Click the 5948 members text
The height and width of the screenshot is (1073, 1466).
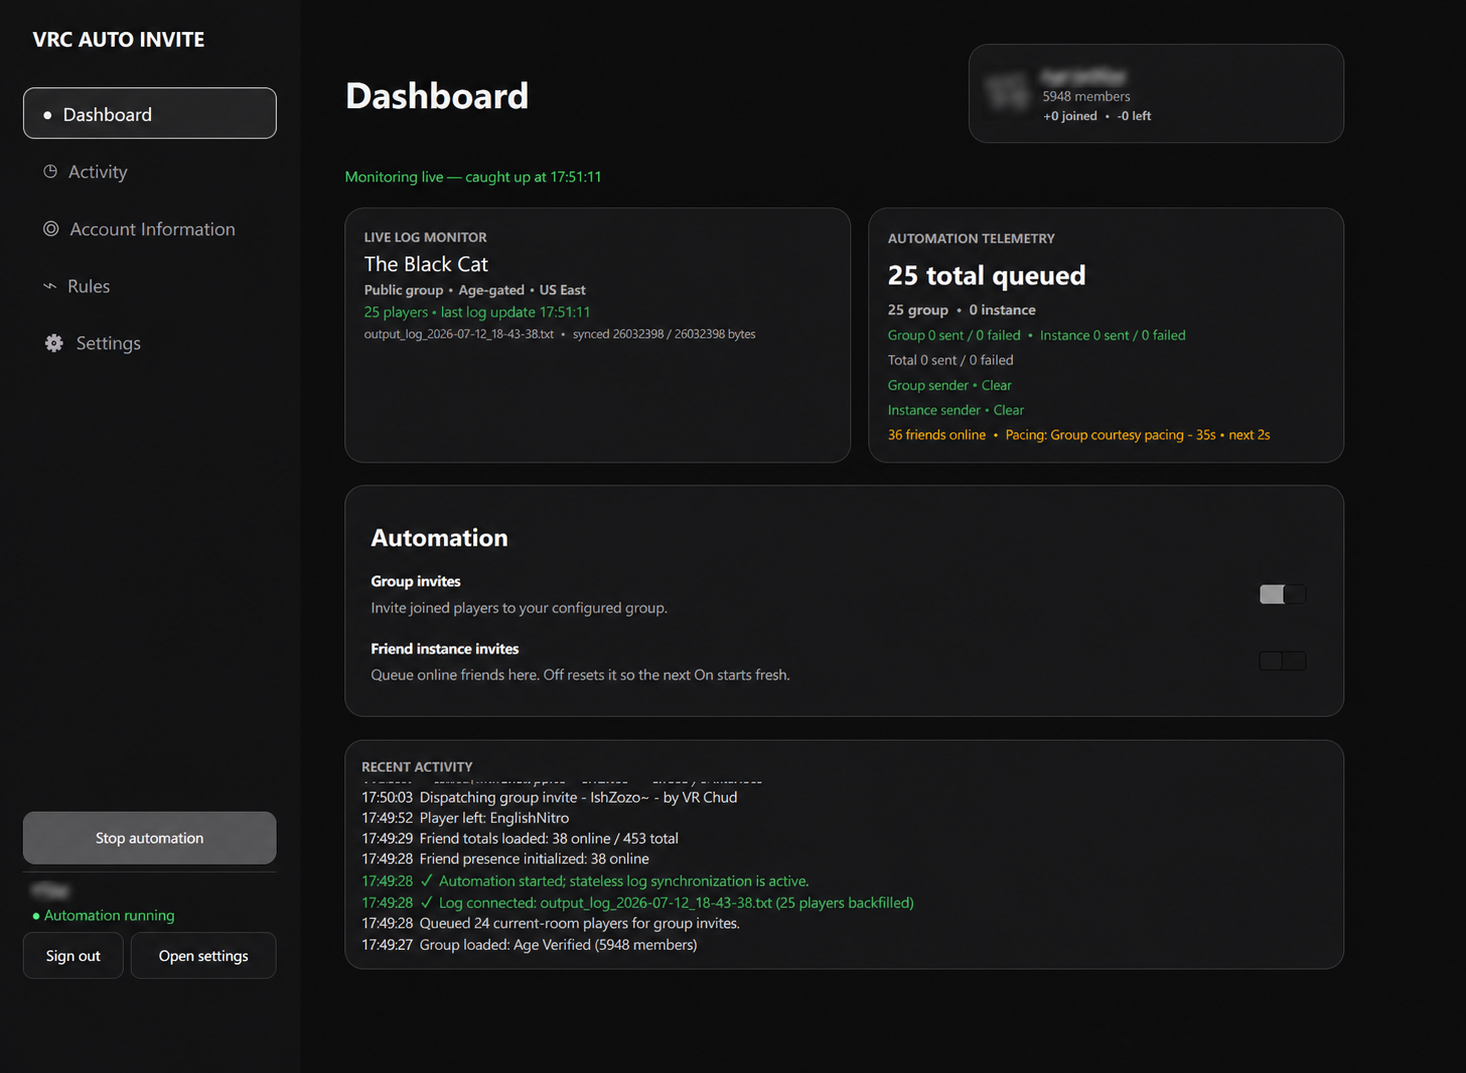pos(1086,97)
